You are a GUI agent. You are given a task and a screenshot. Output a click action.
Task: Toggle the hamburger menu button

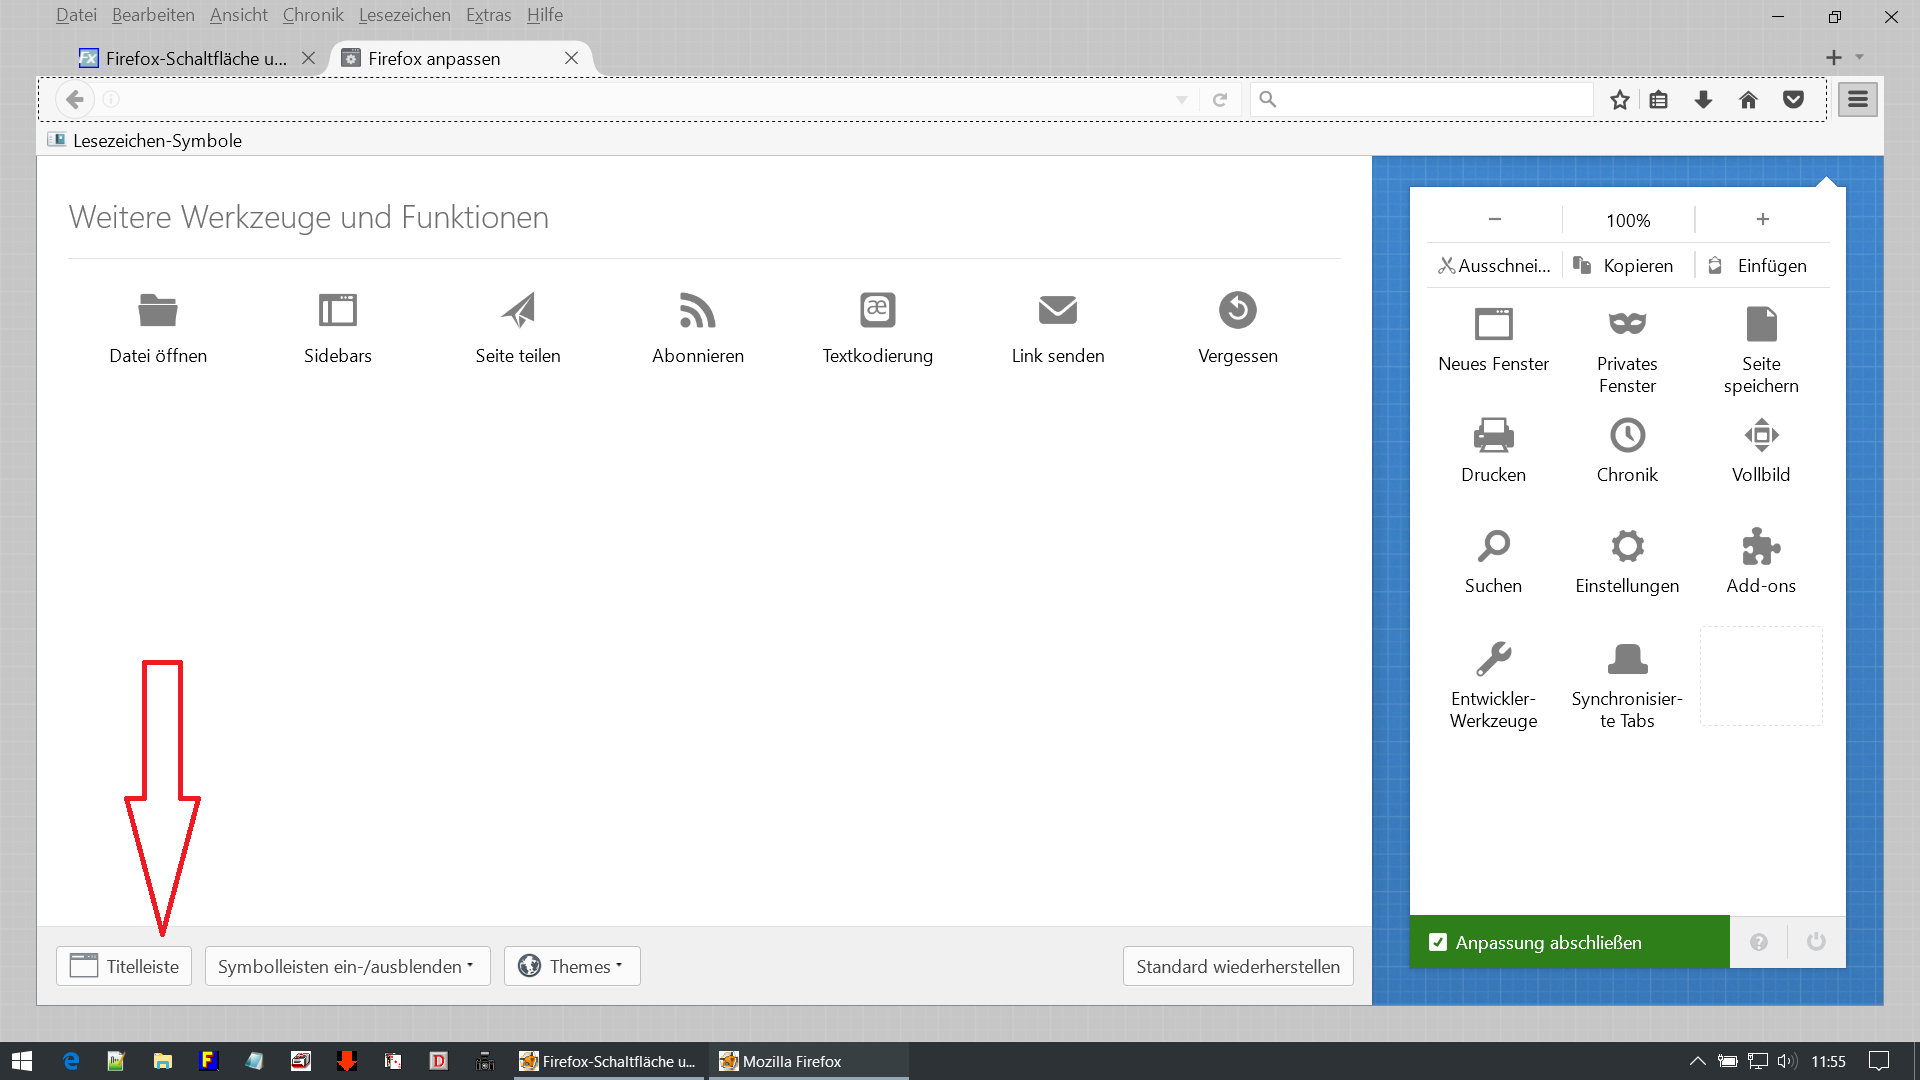click(1857, 100)
